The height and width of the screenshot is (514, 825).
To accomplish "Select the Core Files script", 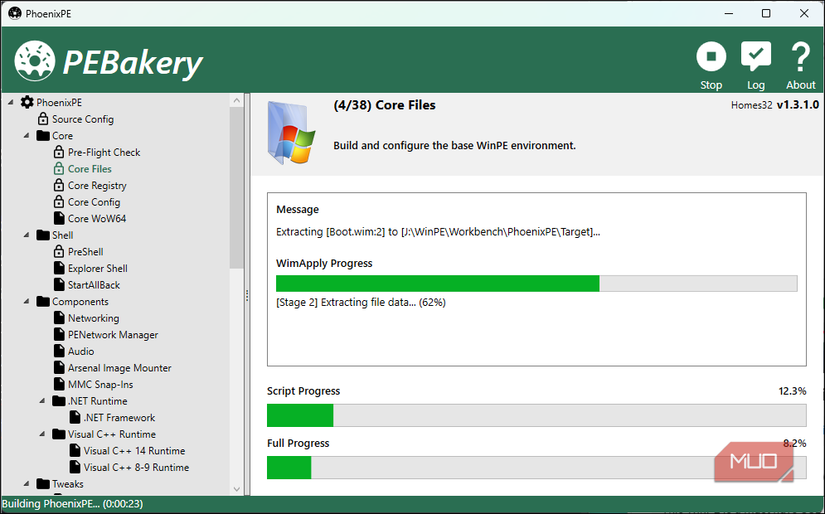I will tap(89, 169).
